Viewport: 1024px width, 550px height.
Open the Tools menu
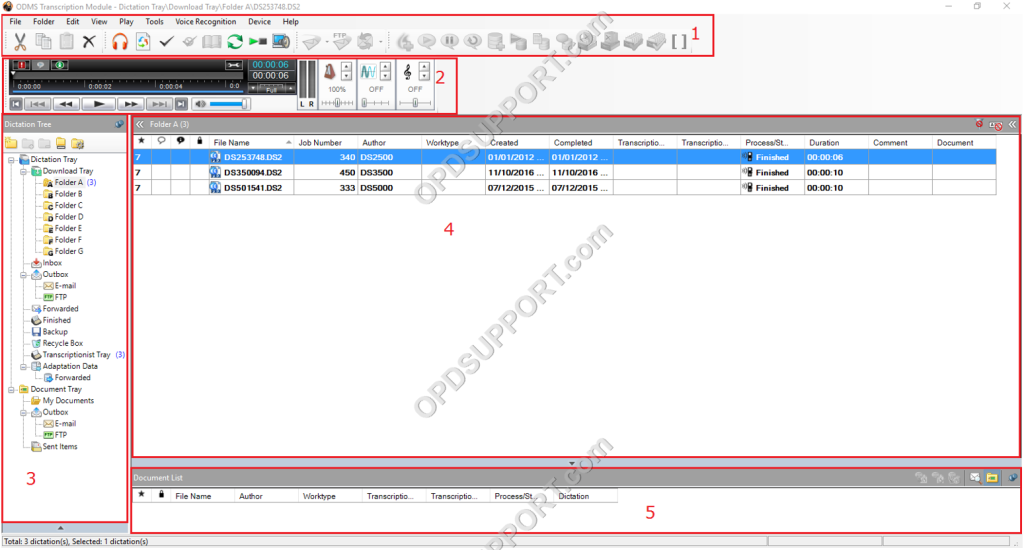(154, 22)
